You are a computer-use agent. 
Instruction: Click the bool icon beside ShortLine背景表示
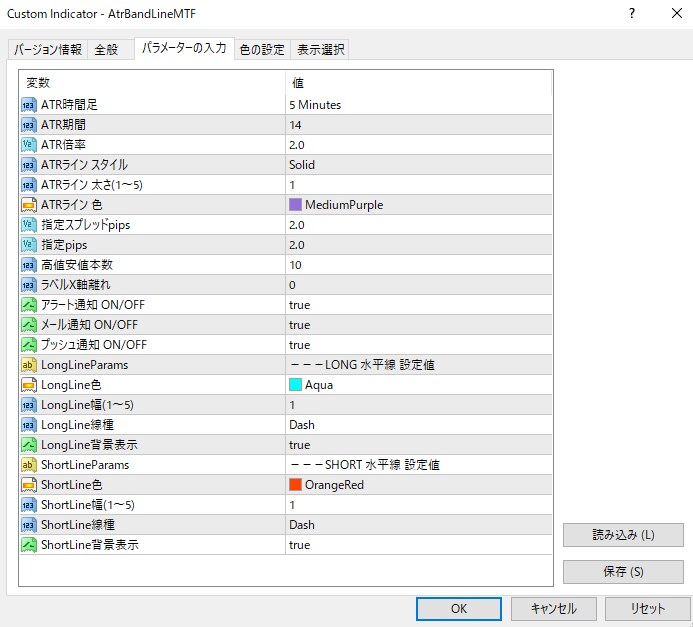(29, 545)
